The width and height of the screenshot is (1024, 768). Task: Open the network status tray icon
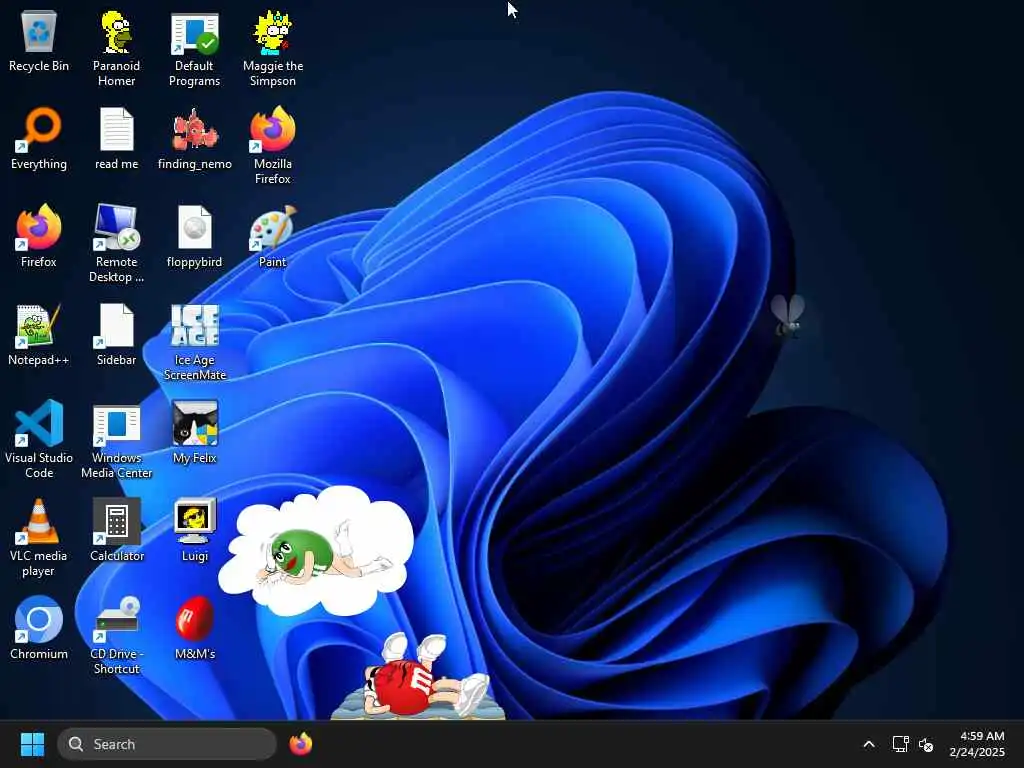[x=901, y=744]
